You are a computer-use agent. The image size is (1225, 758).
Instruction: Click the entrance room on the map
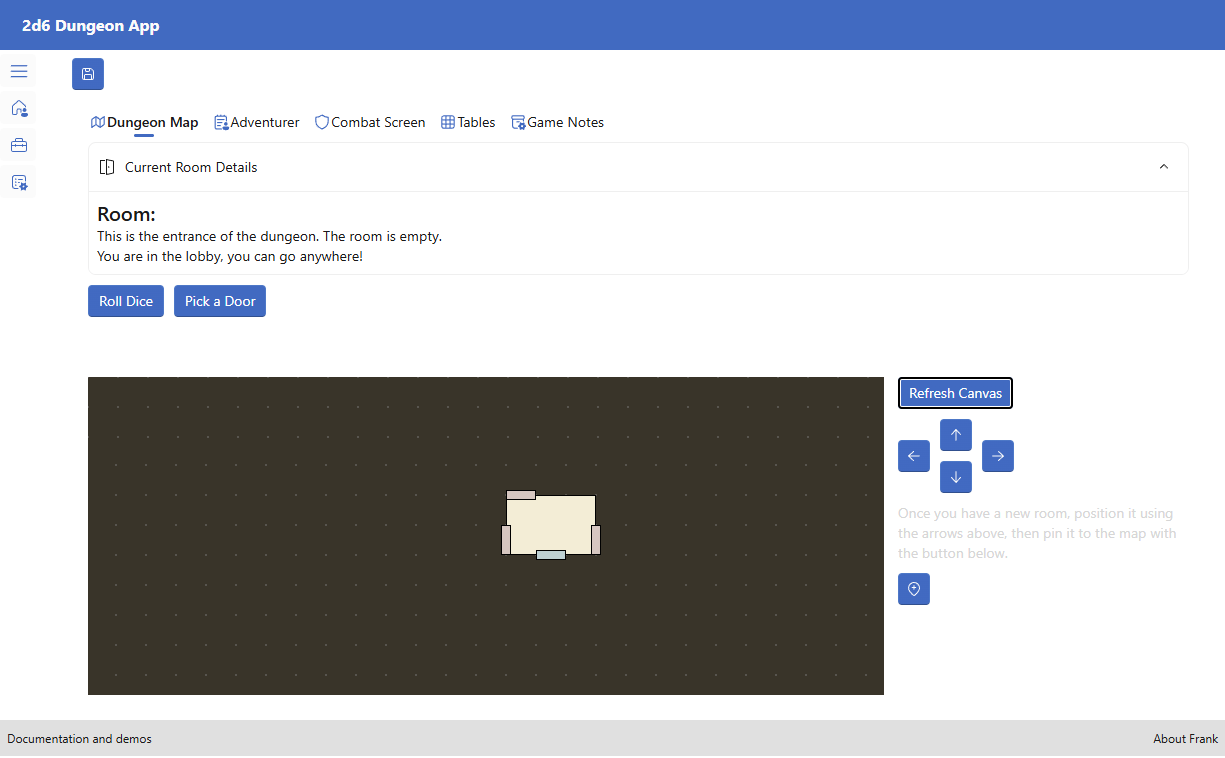(x=551, y=524)
